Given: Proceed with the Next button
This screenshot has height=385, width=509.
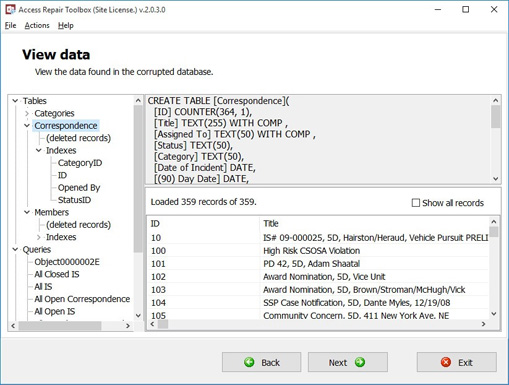Looking at the screenshot, I should [348, 362].
